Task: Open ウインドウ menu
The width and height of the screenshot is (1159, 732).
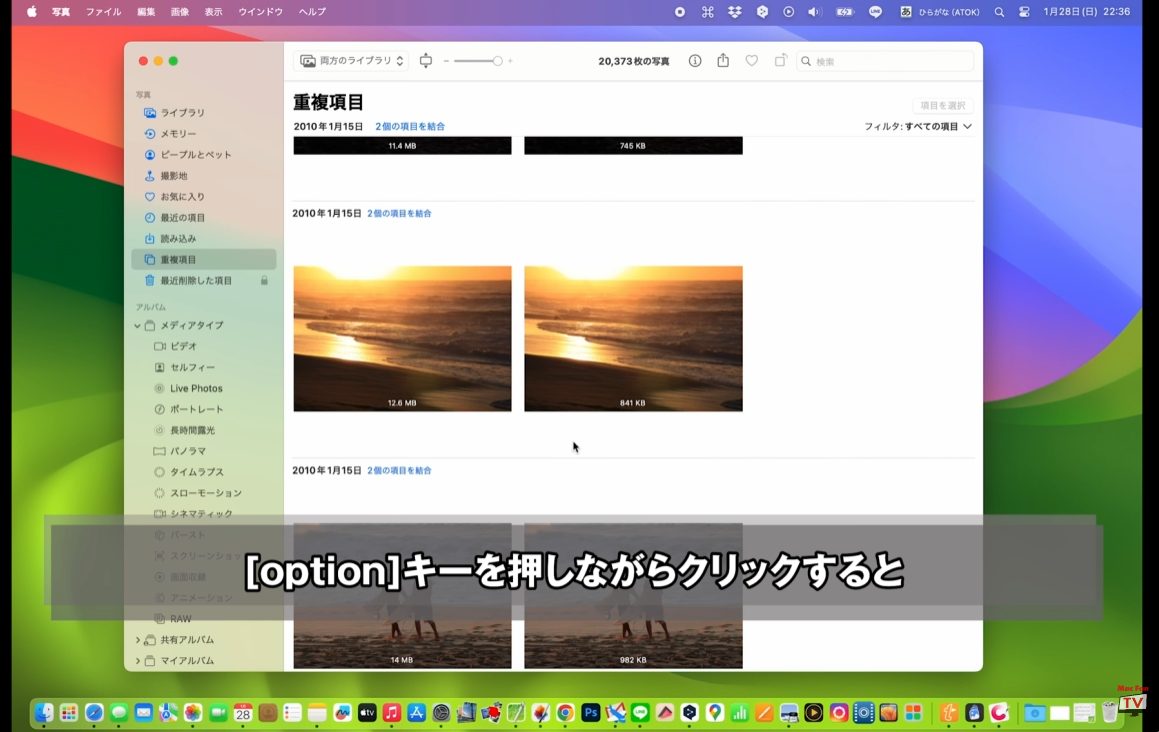Action: [260, 12]
